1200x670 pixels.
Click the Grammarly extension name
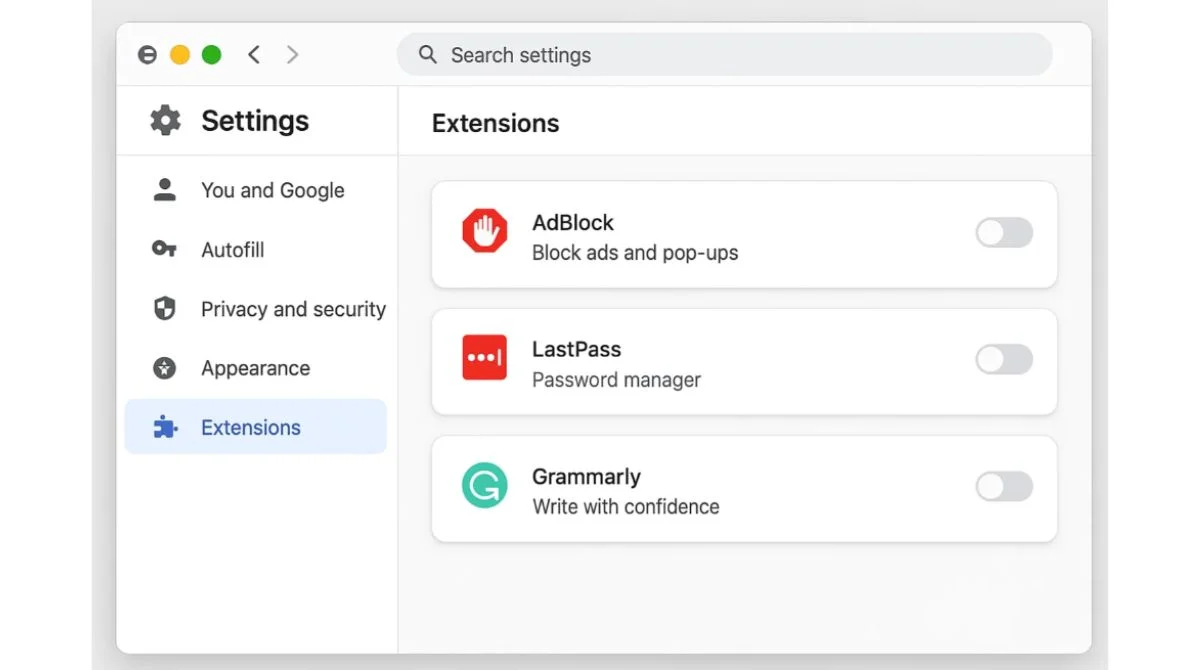pyautogui.click(x=586, y=476)
